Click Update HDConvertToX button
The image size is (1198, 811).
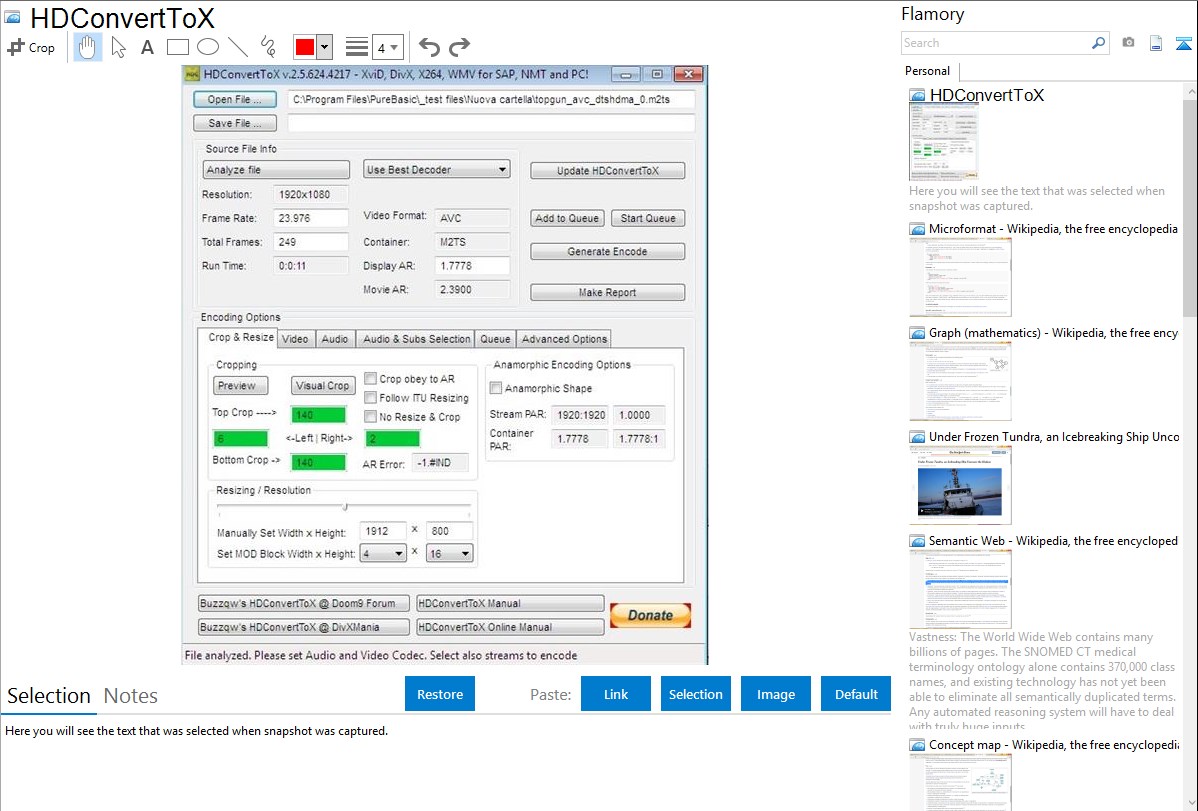point(607,170)
